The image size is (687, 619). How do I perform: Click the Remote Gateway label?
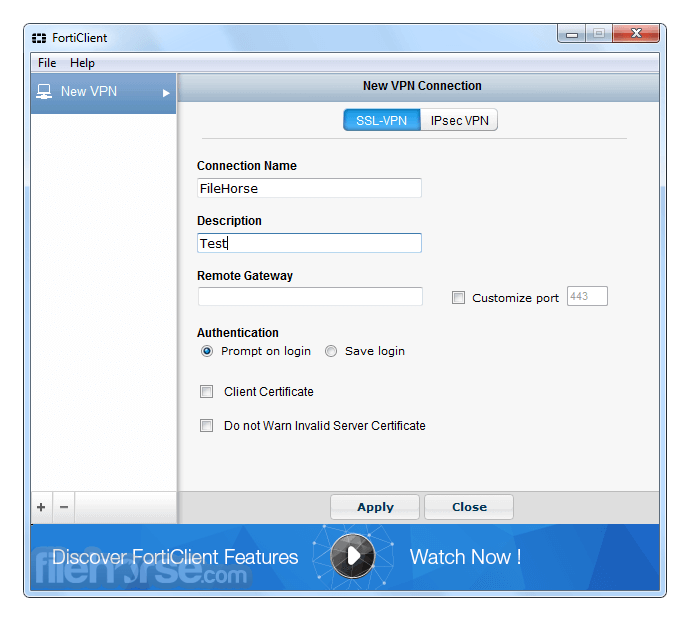point(245,276)
